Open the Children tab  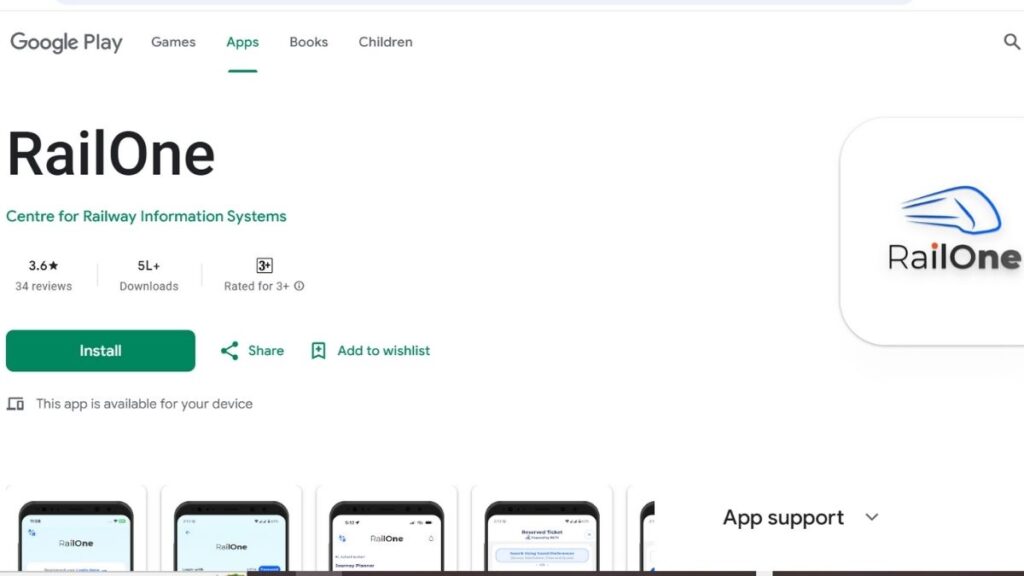coord(385,42)
